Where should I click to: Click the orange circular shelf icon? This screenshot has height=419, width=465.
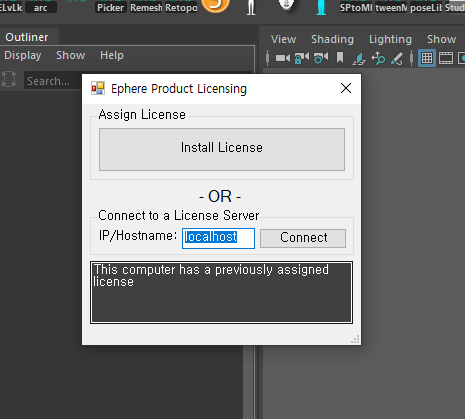tap(216, 5)
